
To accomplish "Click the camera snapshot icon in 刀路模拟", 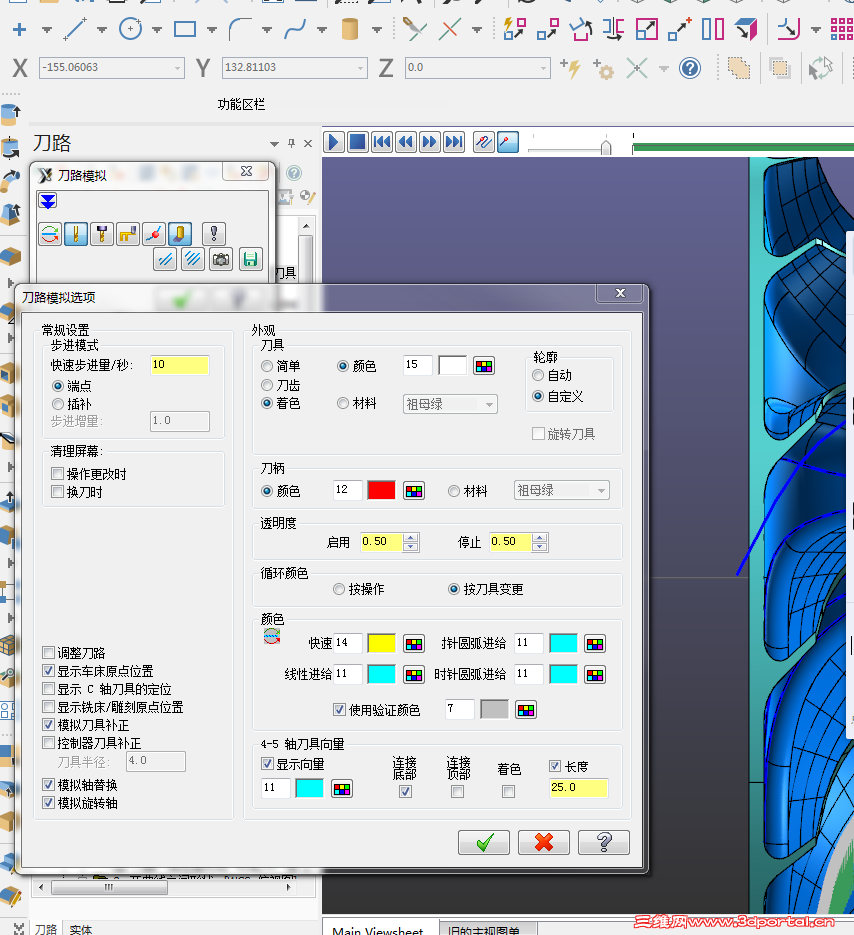I will [x=221, y=259].
